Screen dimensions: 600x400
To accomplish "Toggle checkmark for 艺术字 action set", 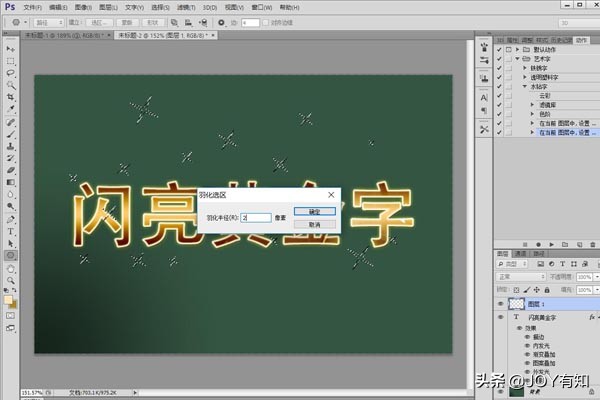I will [x=499, y=59].
